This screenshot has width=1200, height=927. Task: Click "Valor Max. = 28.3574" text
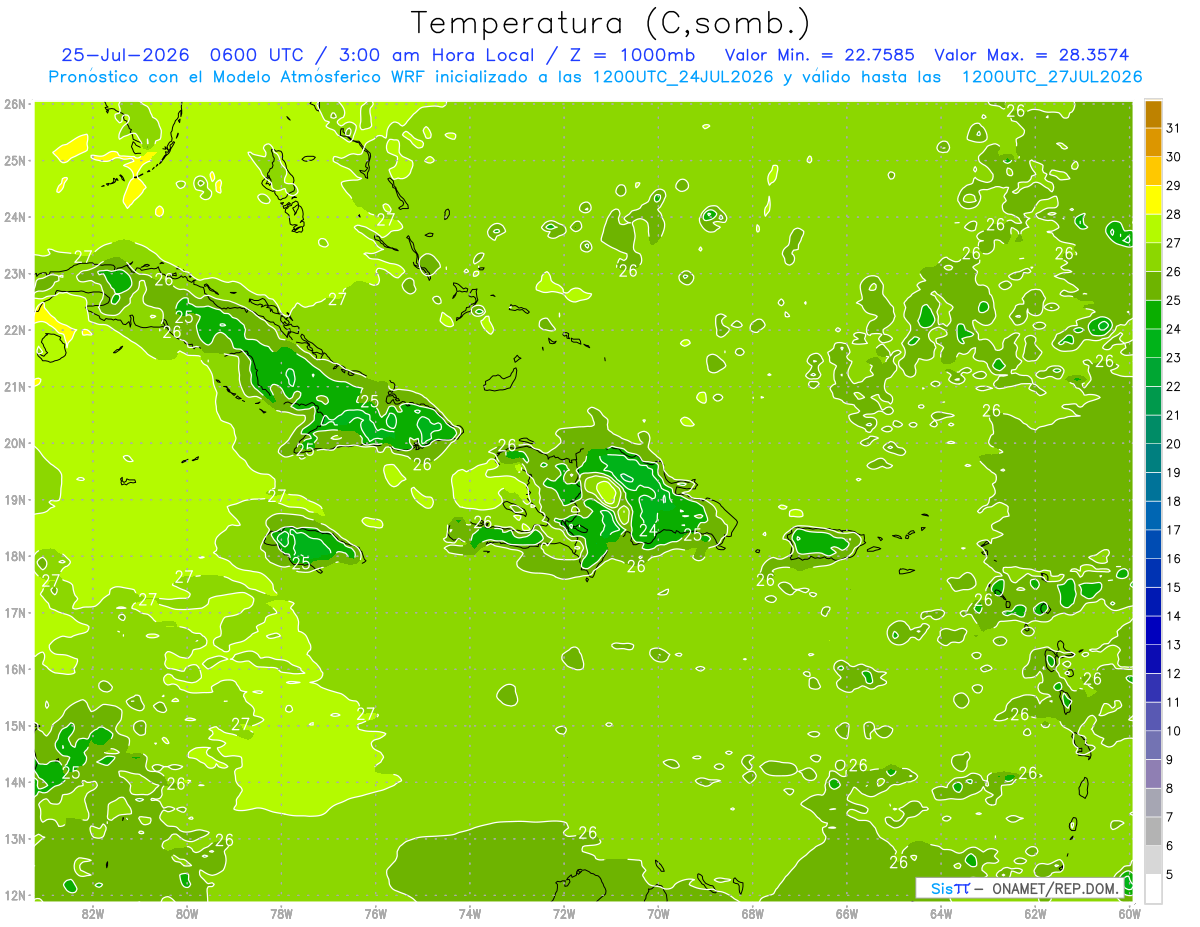[1034, 55]
